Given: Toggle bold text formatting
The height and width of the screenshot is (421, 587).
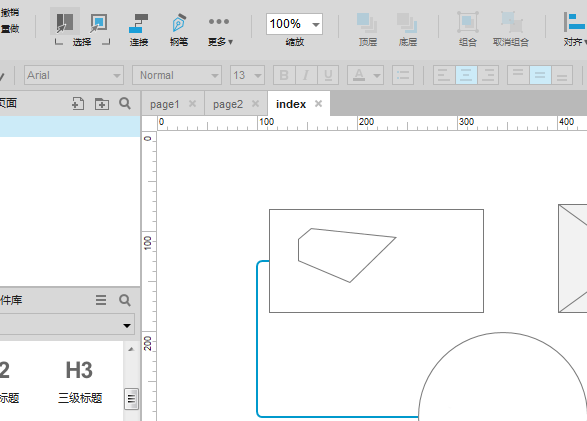Looking at the screenshot, I should pos(284,75).
